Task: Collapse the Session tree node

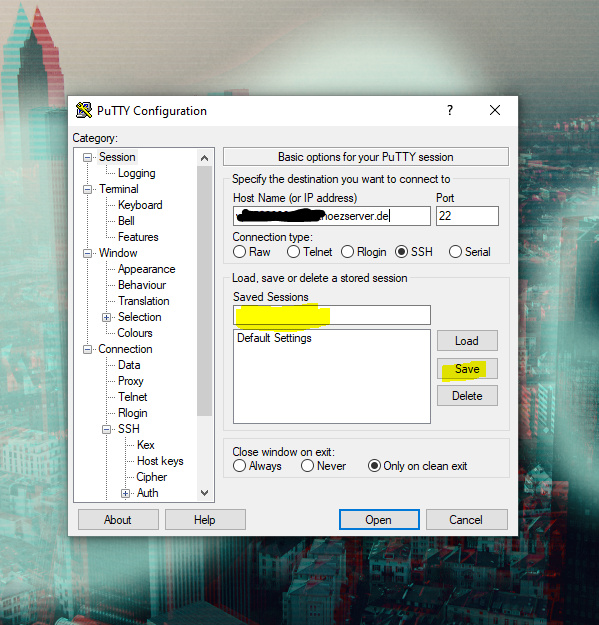Action: [x=87, y=157]
